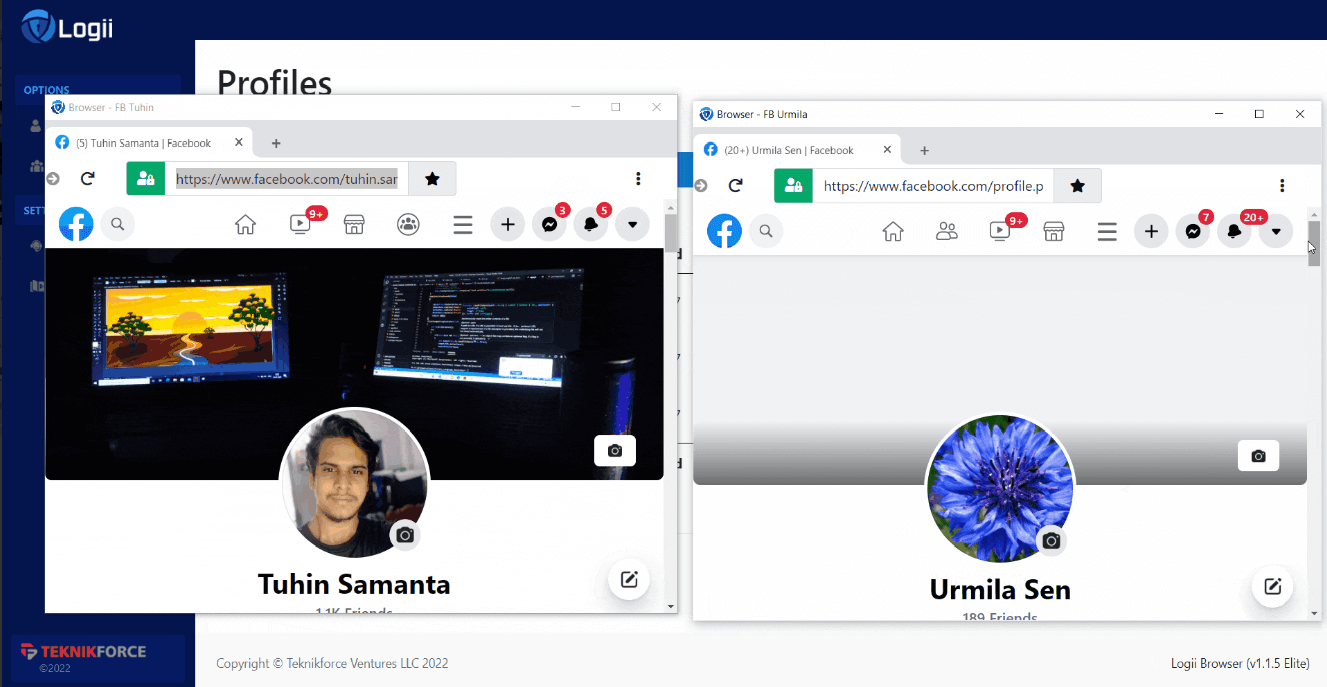1327x687 pixels.
Task: Open Marketplace icon in Urmila window
Action: (1053, 232)
